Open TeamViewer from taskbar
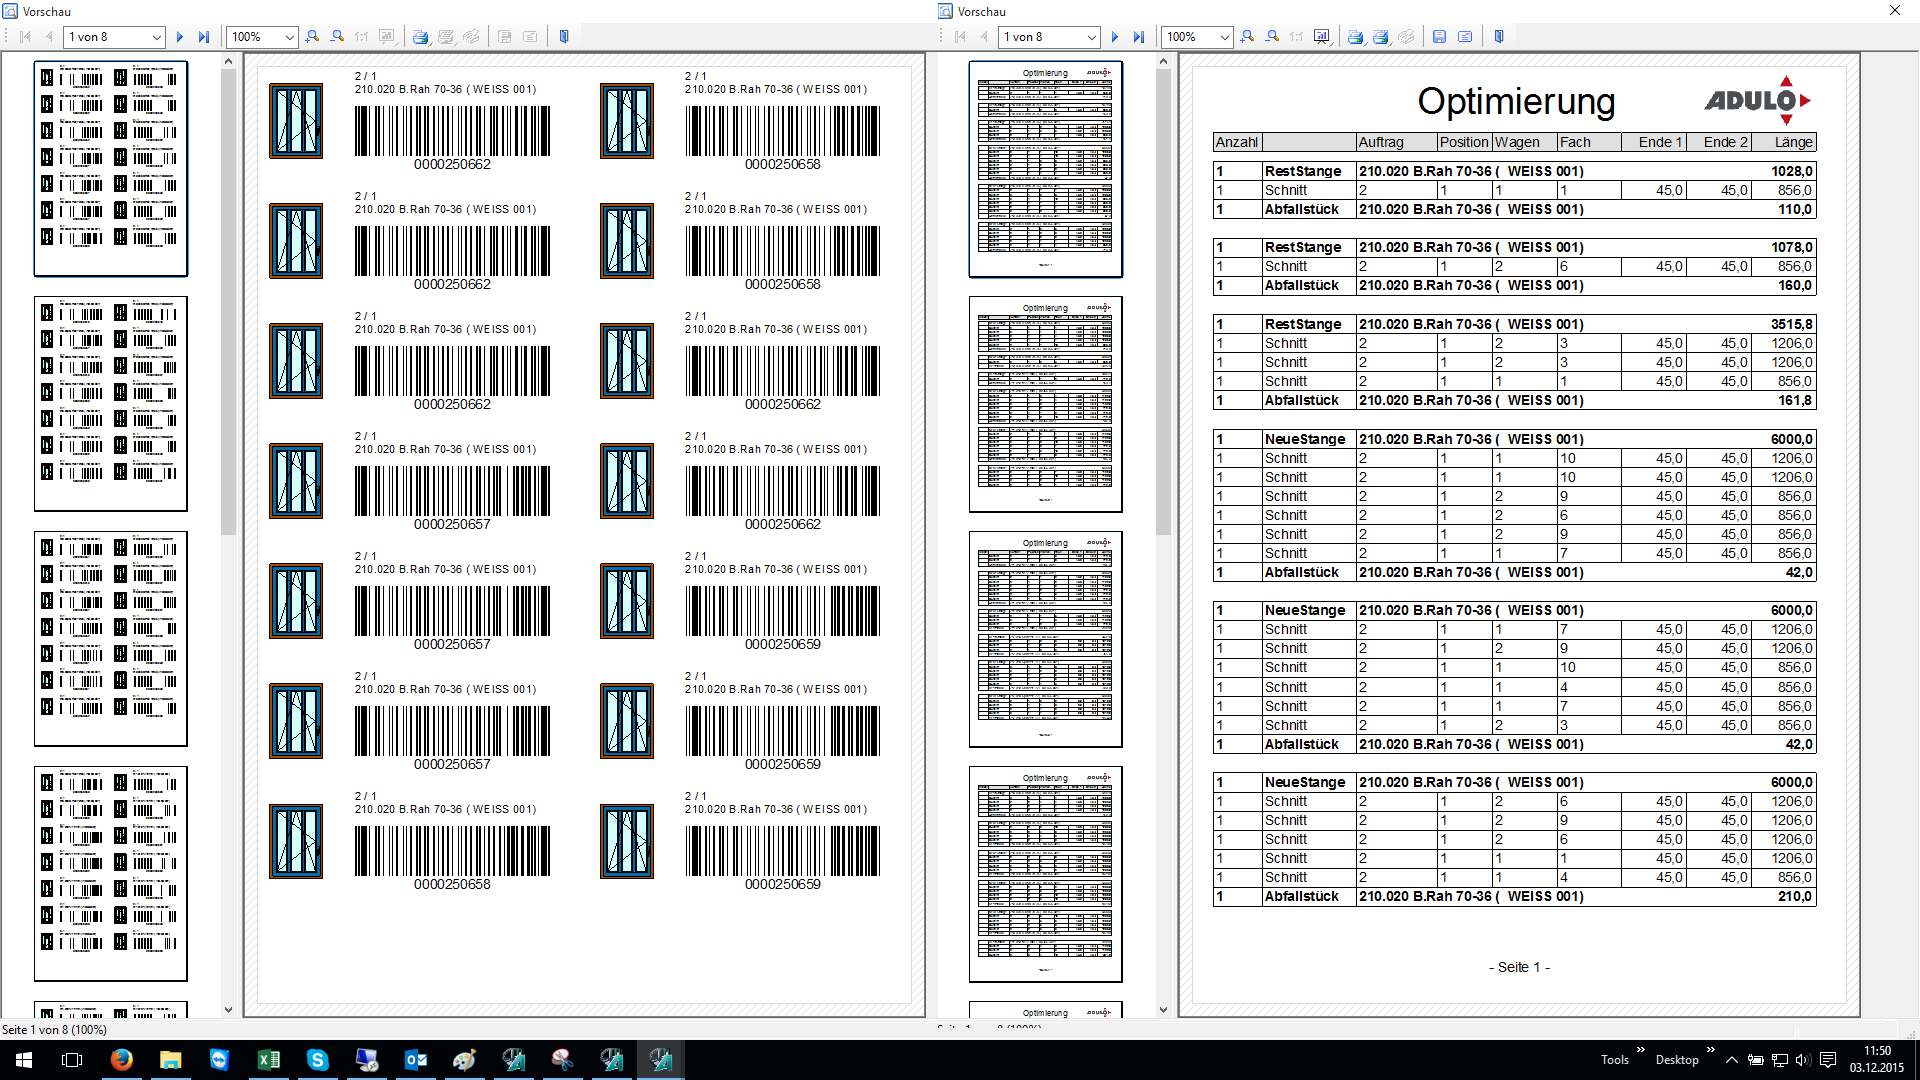This screenshot has height=1080, width=1920. 219,1060
